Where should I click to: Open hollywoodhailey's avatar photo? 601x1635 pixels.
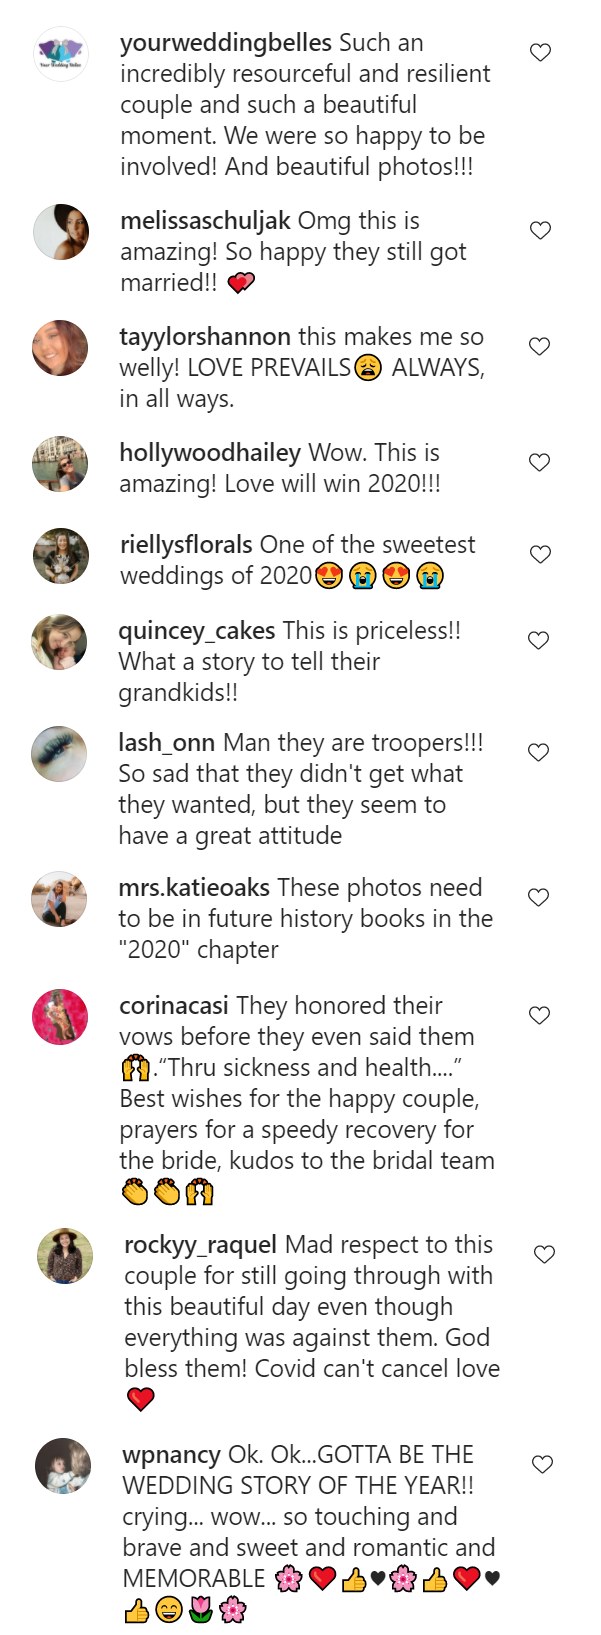(60, 464)
